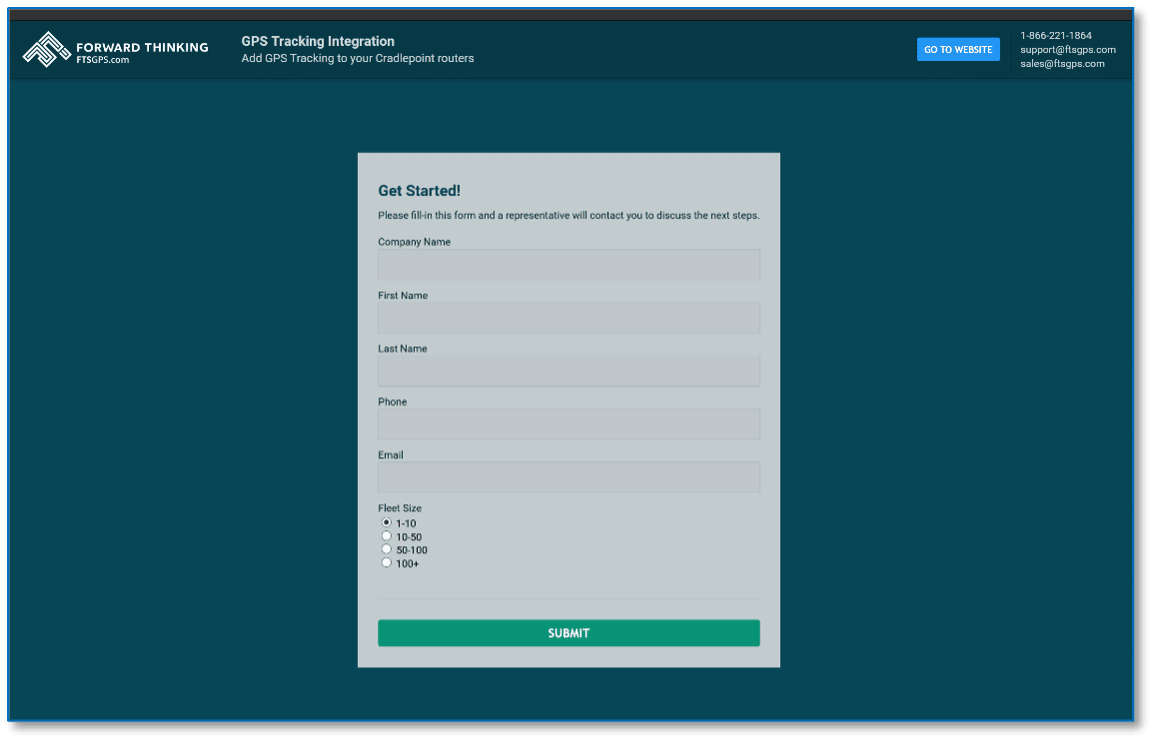The width and height of the screenshot is (1155, 745).
Task: Pick the 100+ fleet size option
Action: click(387, 561)
